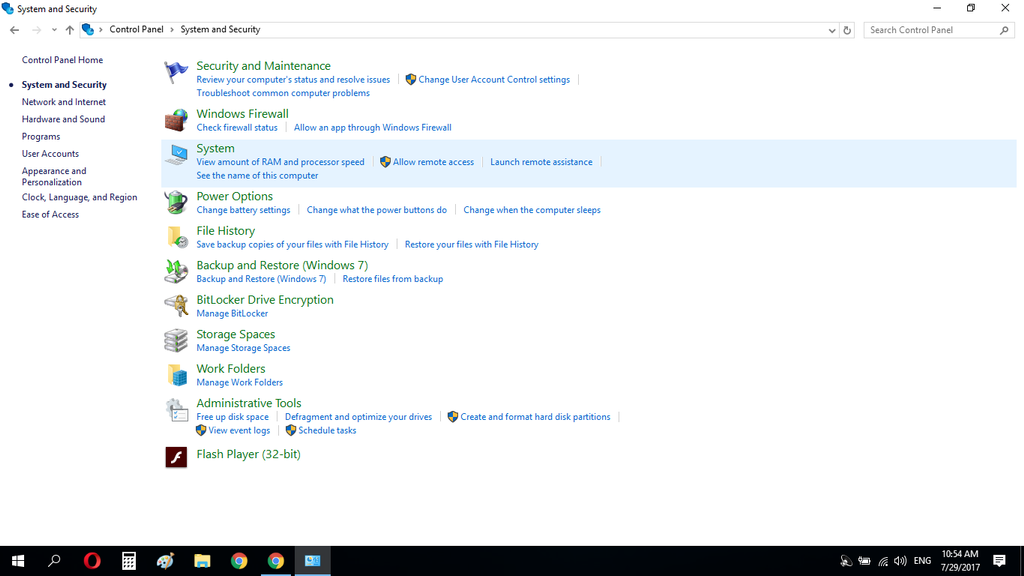Open taskbar search
1024x576 pixels.
point(55,561)
